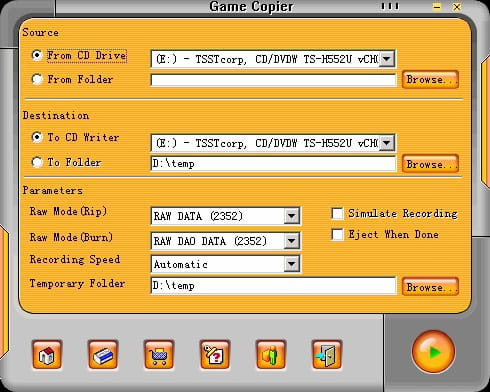Viewport: 490px width, 392px height.
Task: Click the eraser icon button
Action: (103, 355)
